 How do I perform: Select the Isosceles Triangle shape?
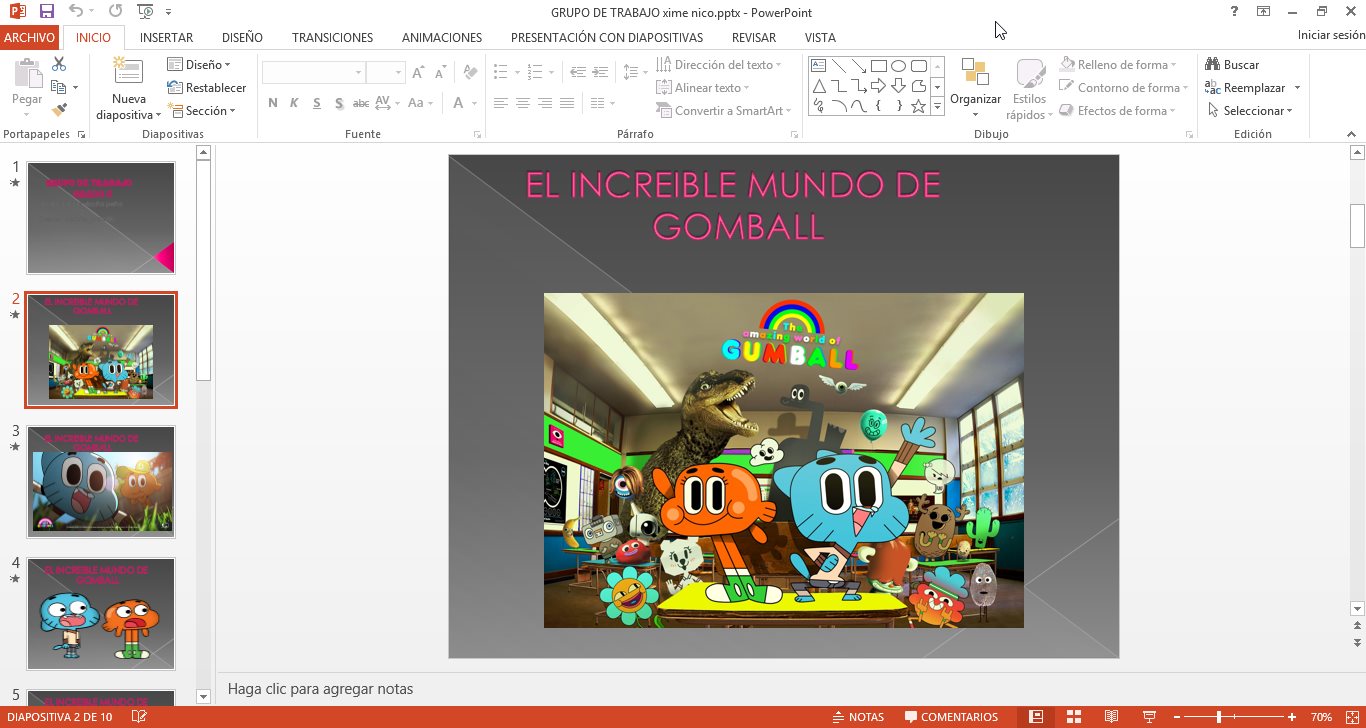(819, 86)
